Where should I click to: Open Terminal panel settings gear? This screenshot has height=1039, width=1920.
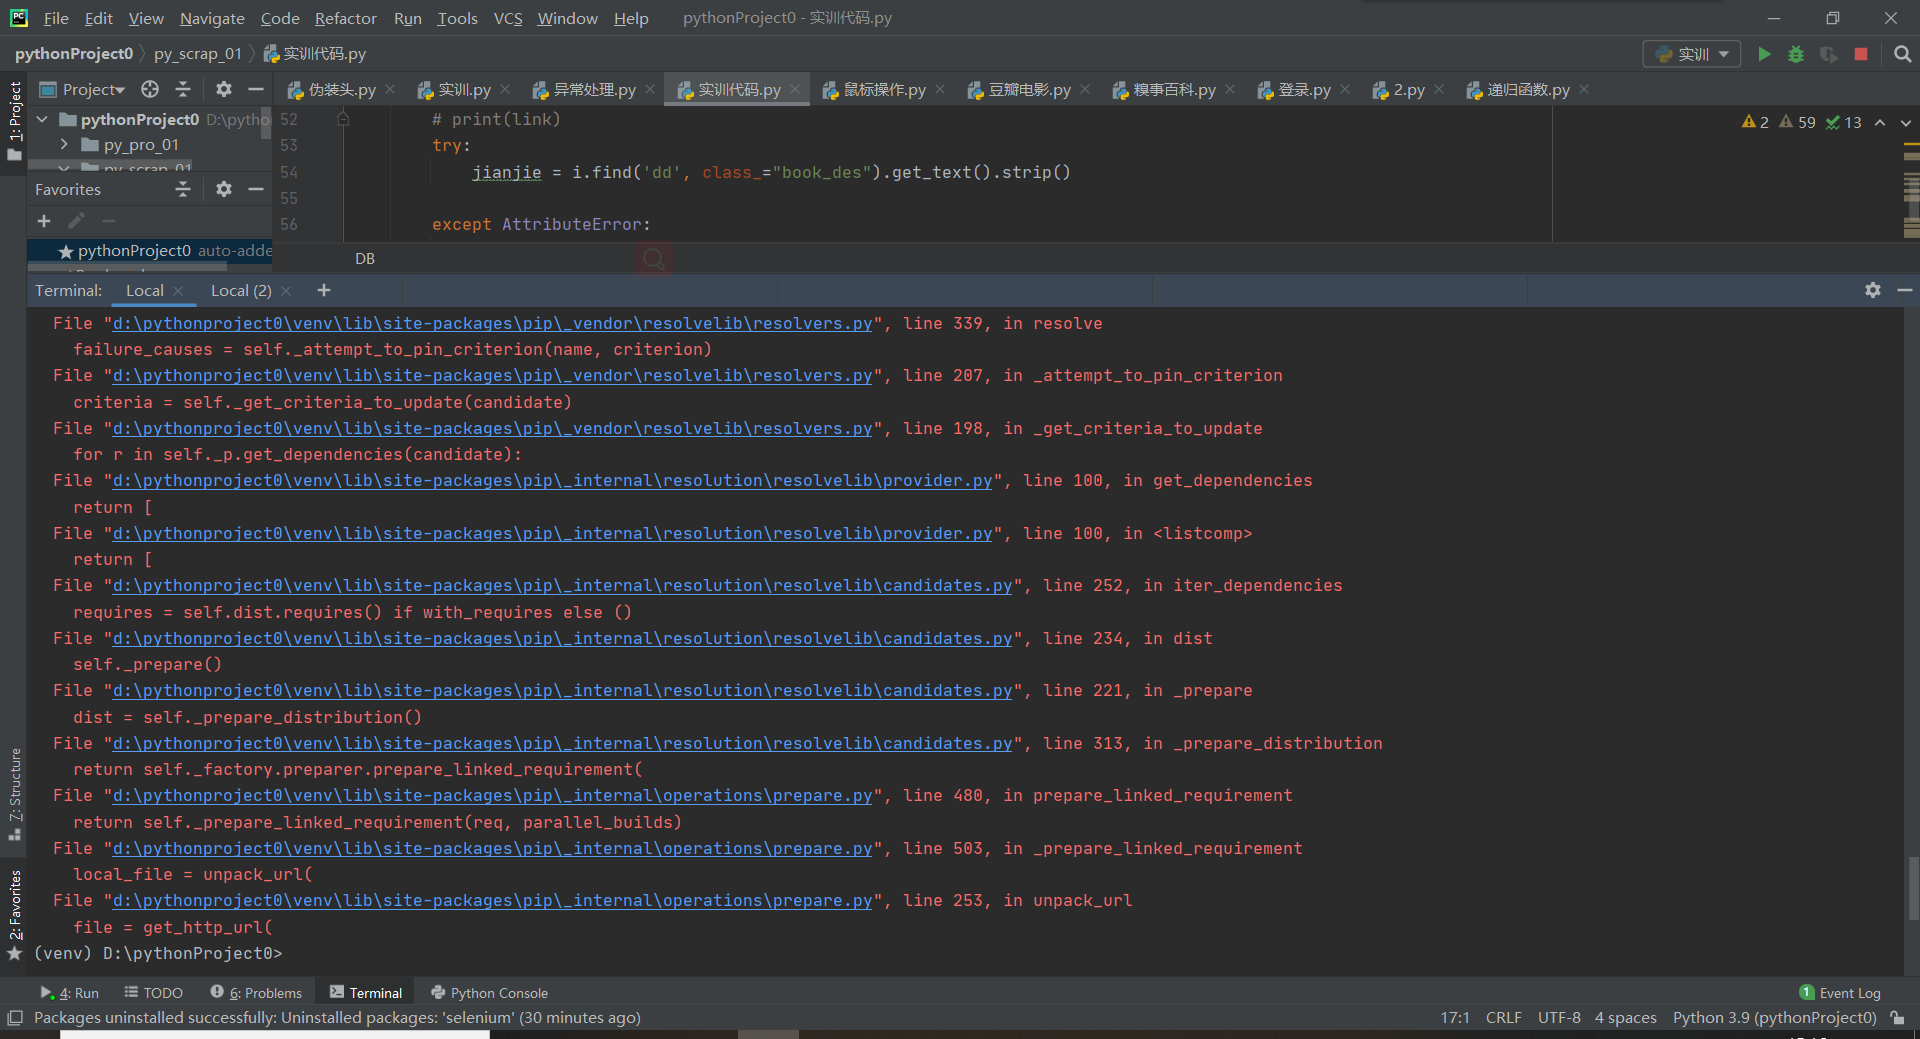1873,290
